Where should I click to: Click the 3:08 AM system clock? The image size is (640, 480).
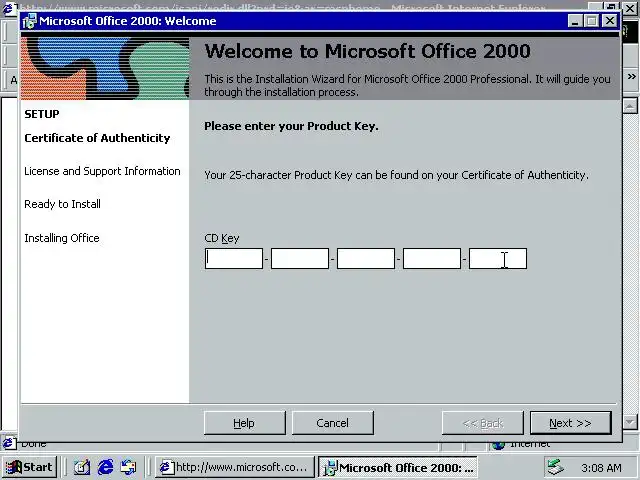601,468
